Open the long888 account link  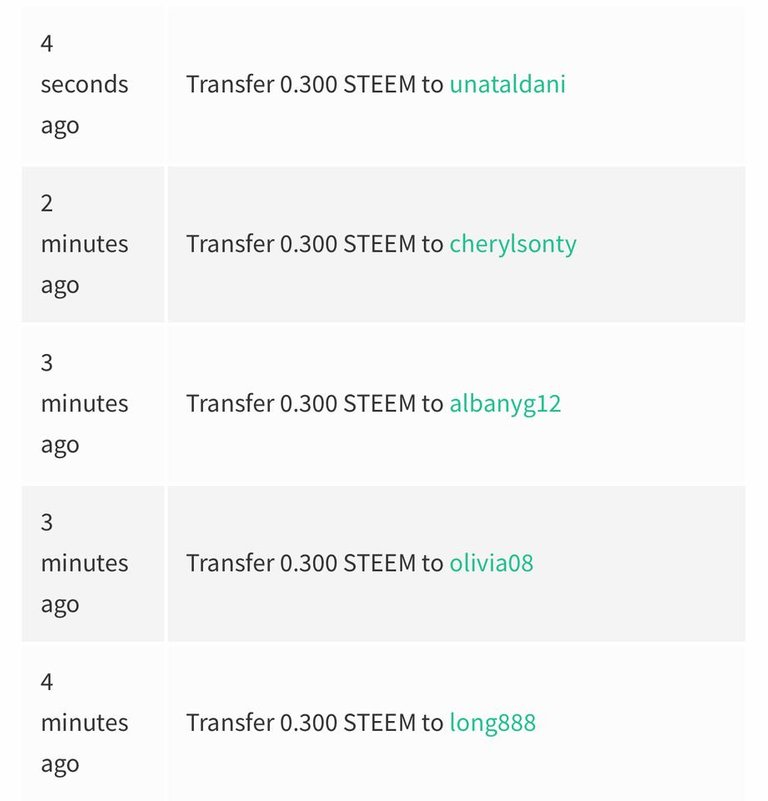(x=493, y=722)
